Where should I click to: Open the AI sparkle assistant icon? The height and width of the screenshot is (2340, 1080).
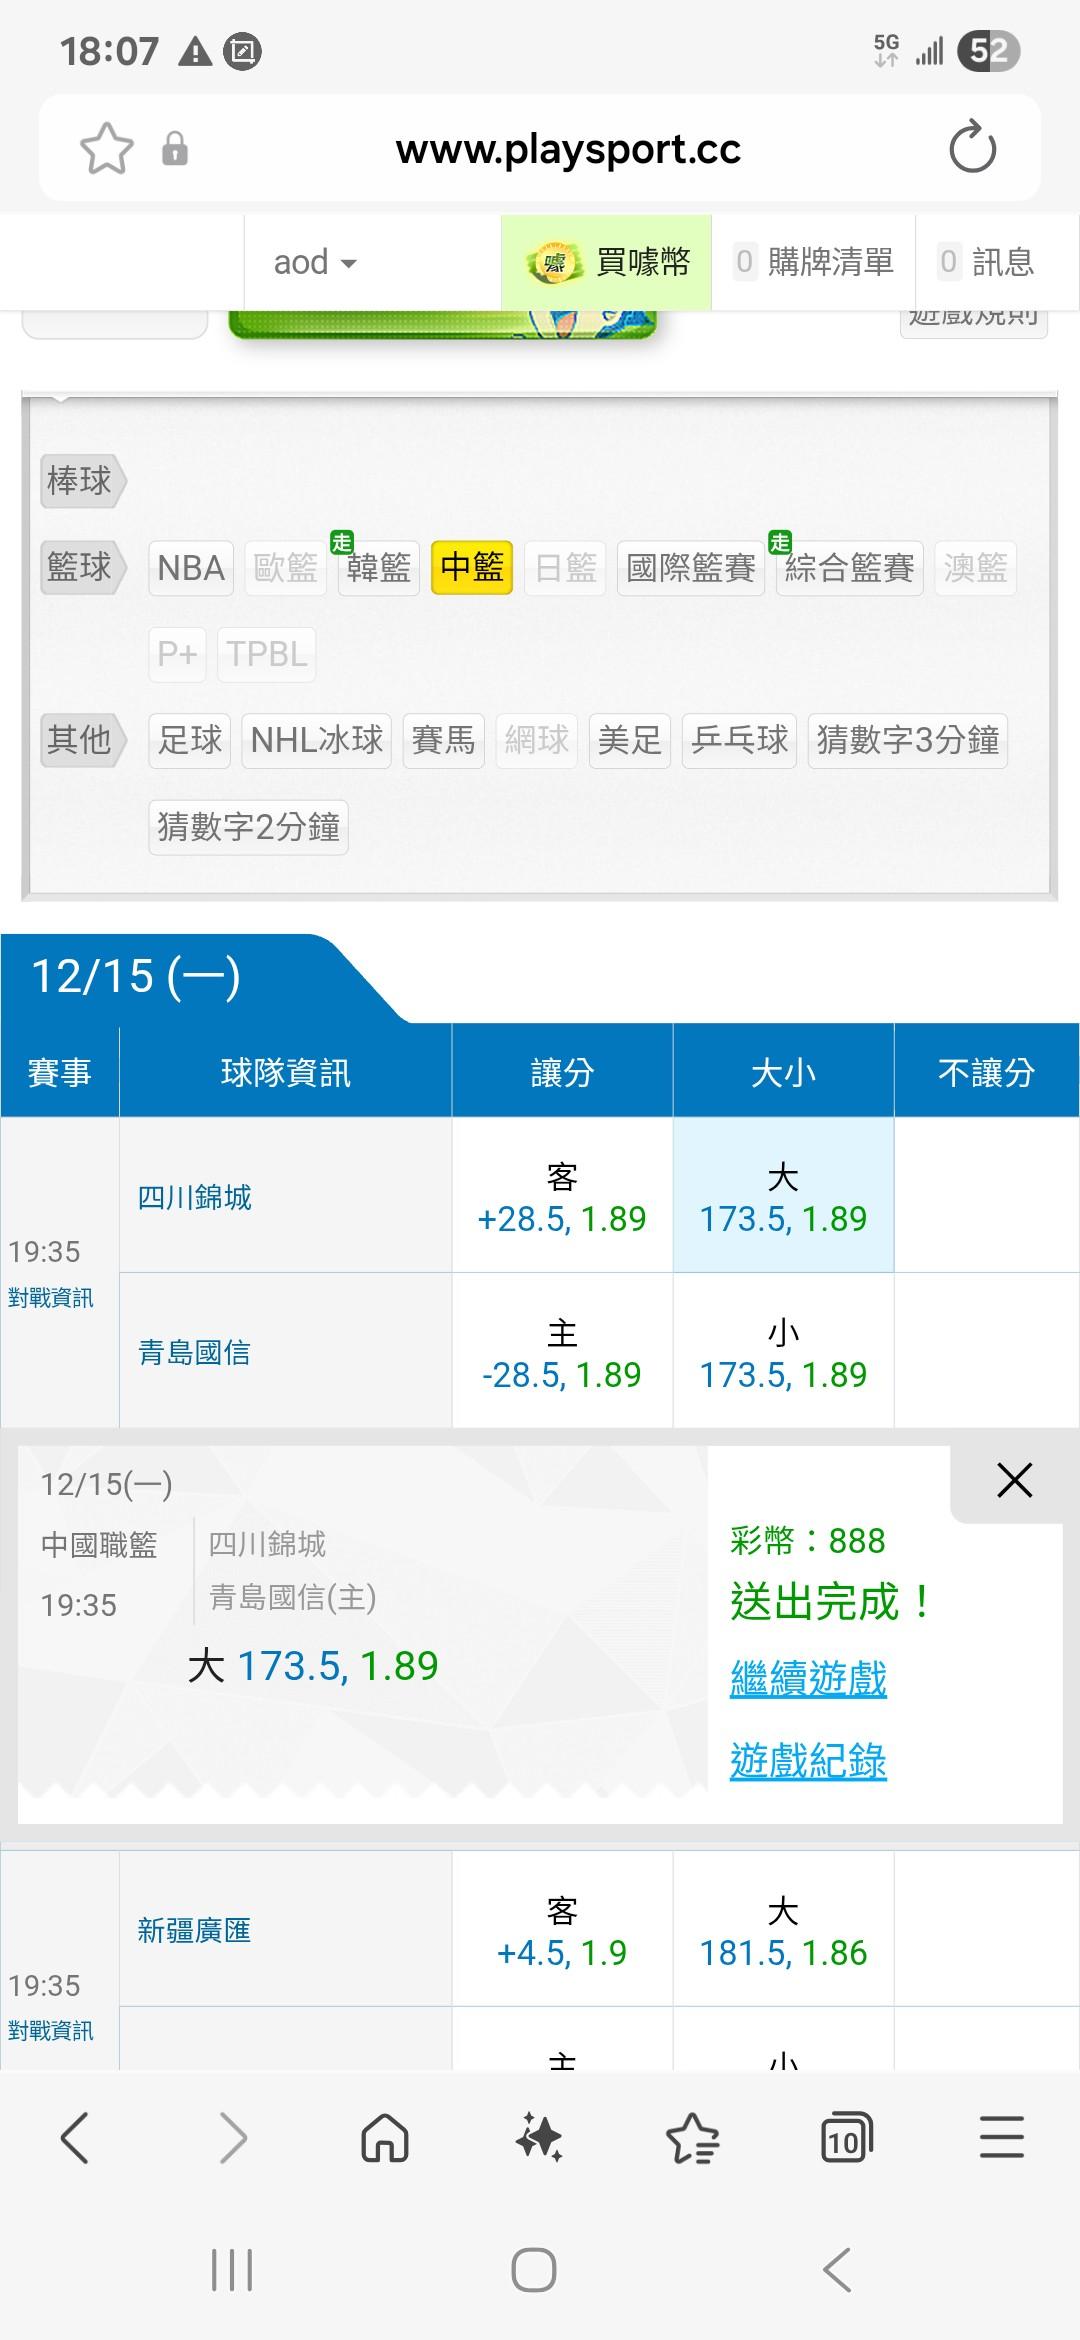tap(539, 2139)
